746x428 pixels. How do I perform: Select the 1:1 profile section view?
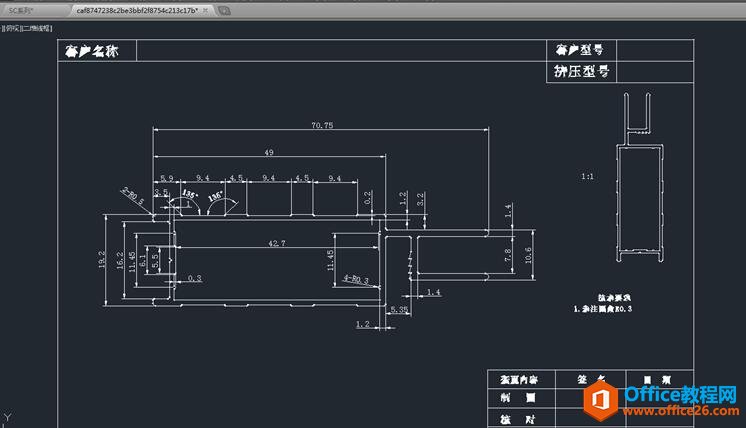click(x=639, y=177)
